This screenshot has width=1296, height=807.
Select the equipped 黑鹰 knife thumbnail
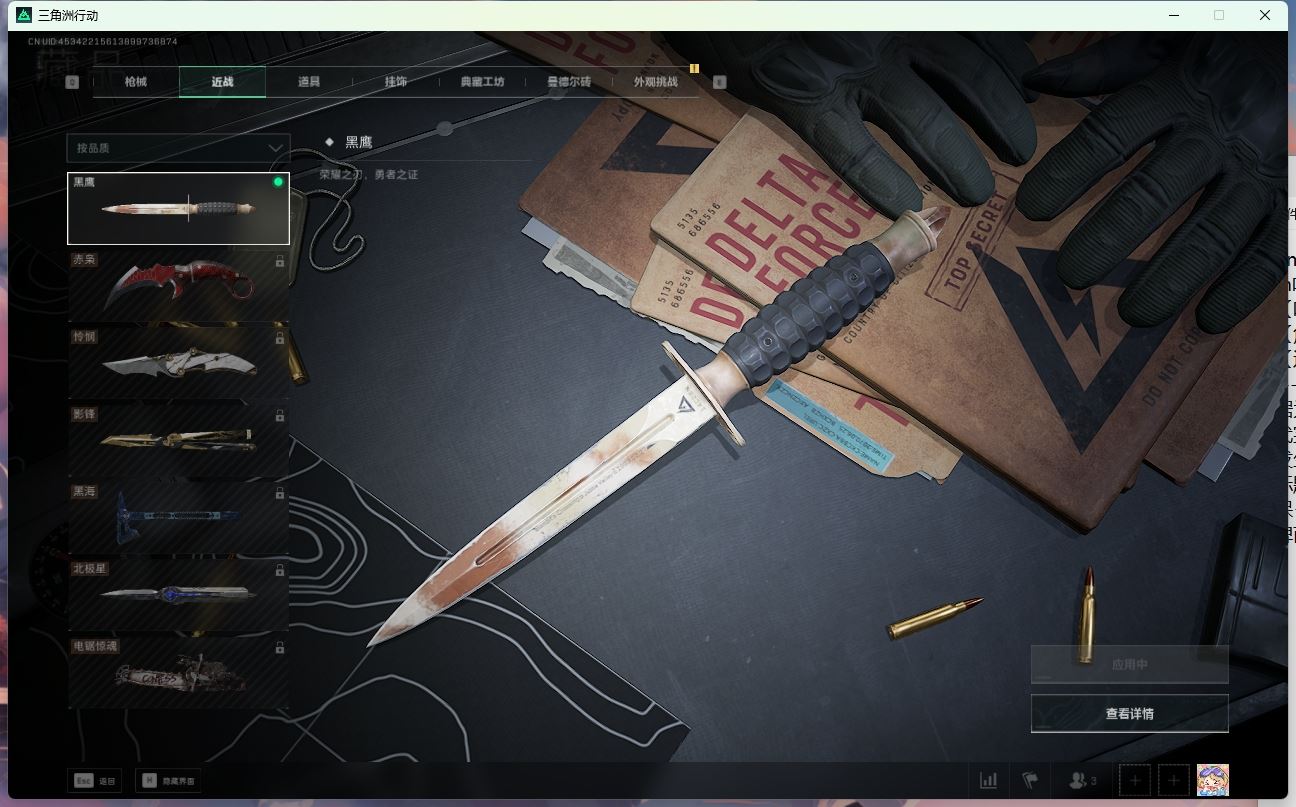coord(178,208)
